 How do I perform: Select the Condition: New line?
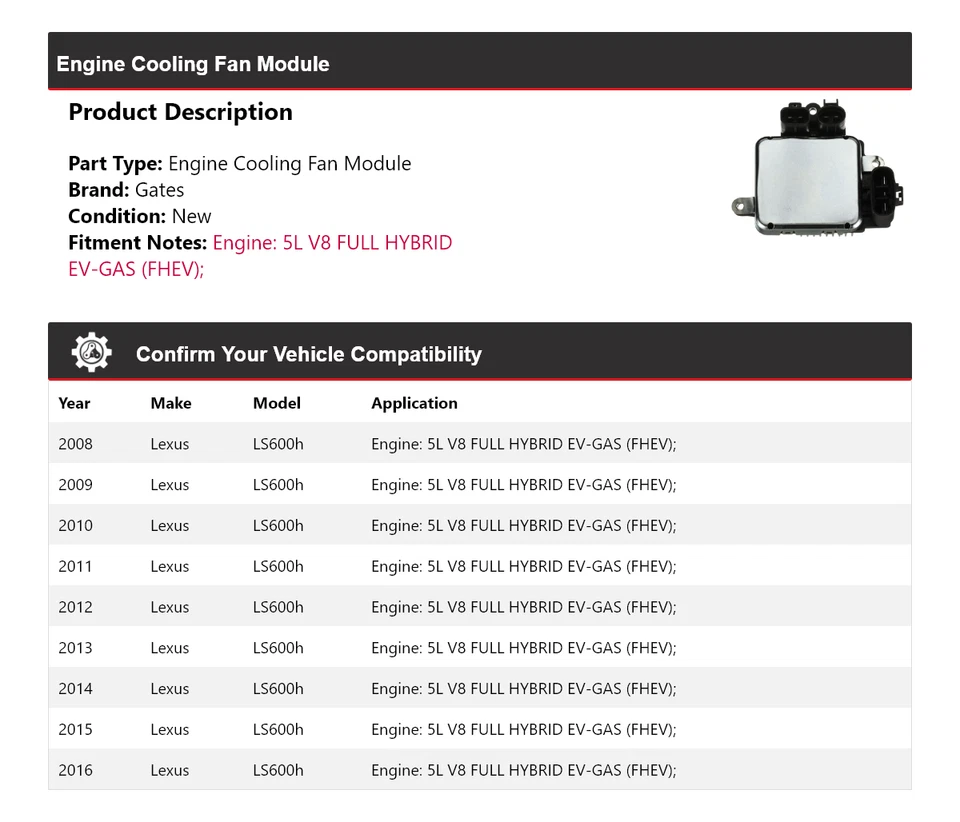tap(140, 216)
